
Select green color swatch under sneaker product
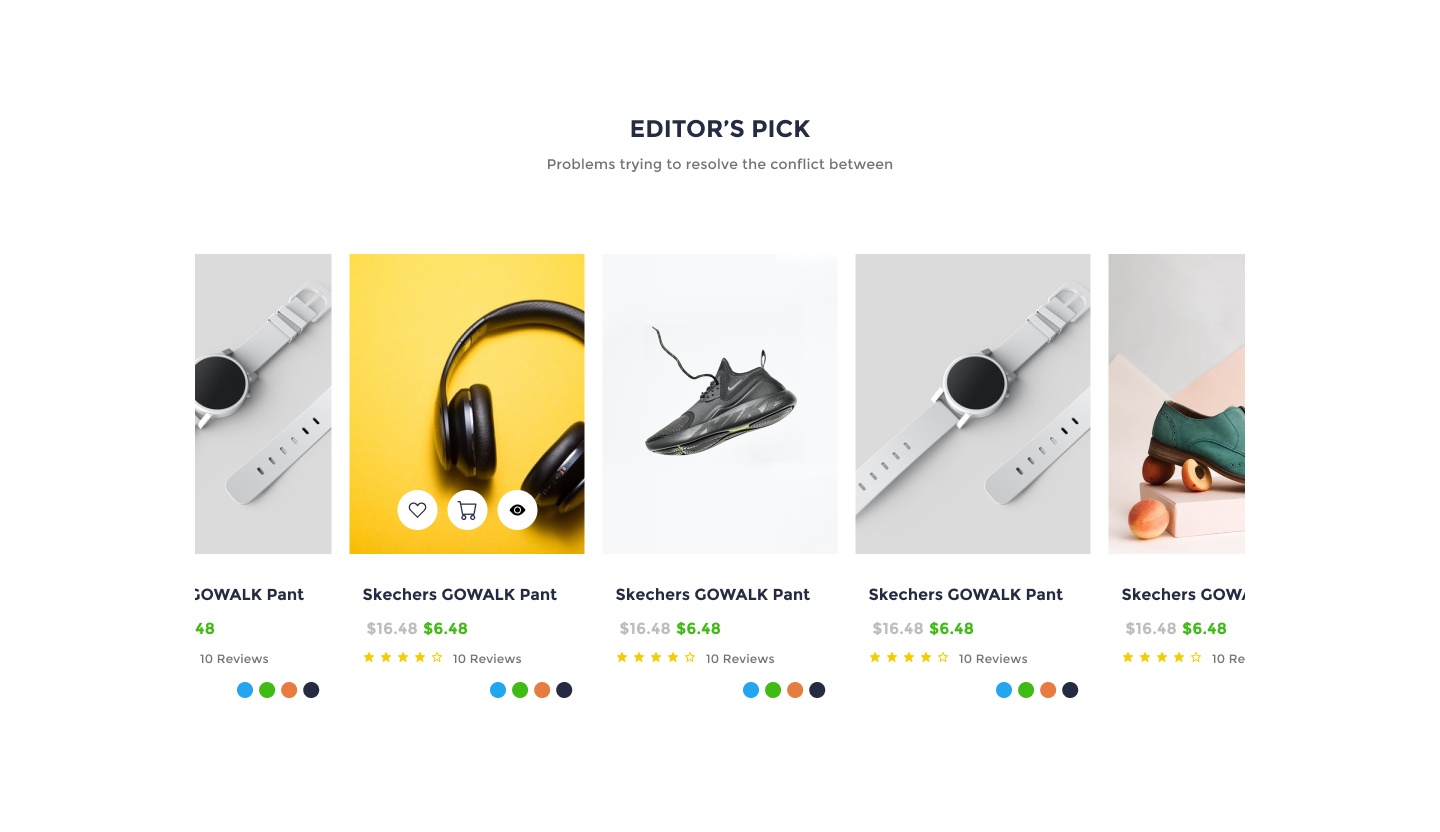coord(773,690)
